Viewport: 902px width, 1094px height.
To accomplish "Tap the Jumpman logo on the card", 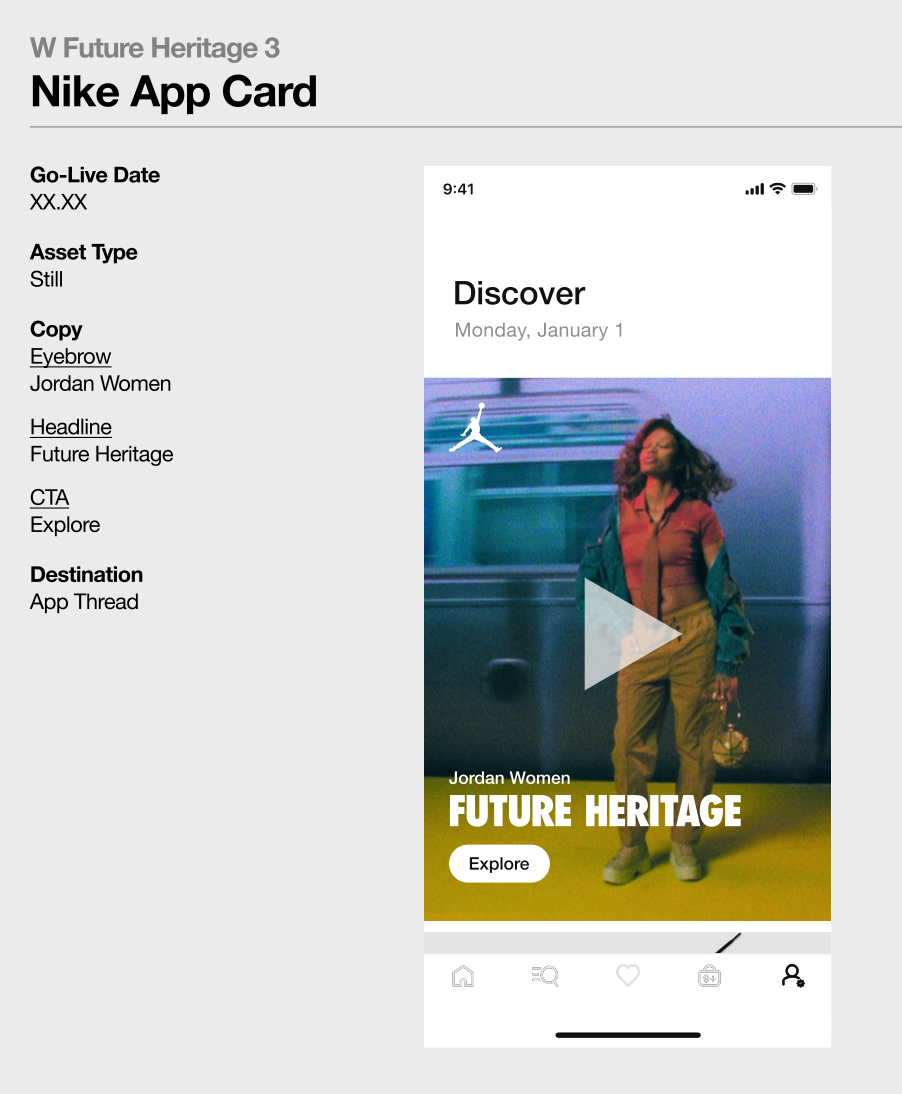I will click(x=475, y=428).
